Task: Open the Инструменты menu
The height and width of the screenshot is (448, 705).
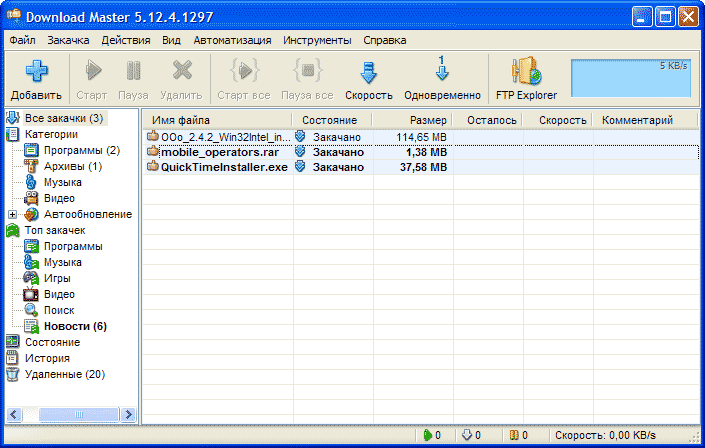Action: pos(316,40)
